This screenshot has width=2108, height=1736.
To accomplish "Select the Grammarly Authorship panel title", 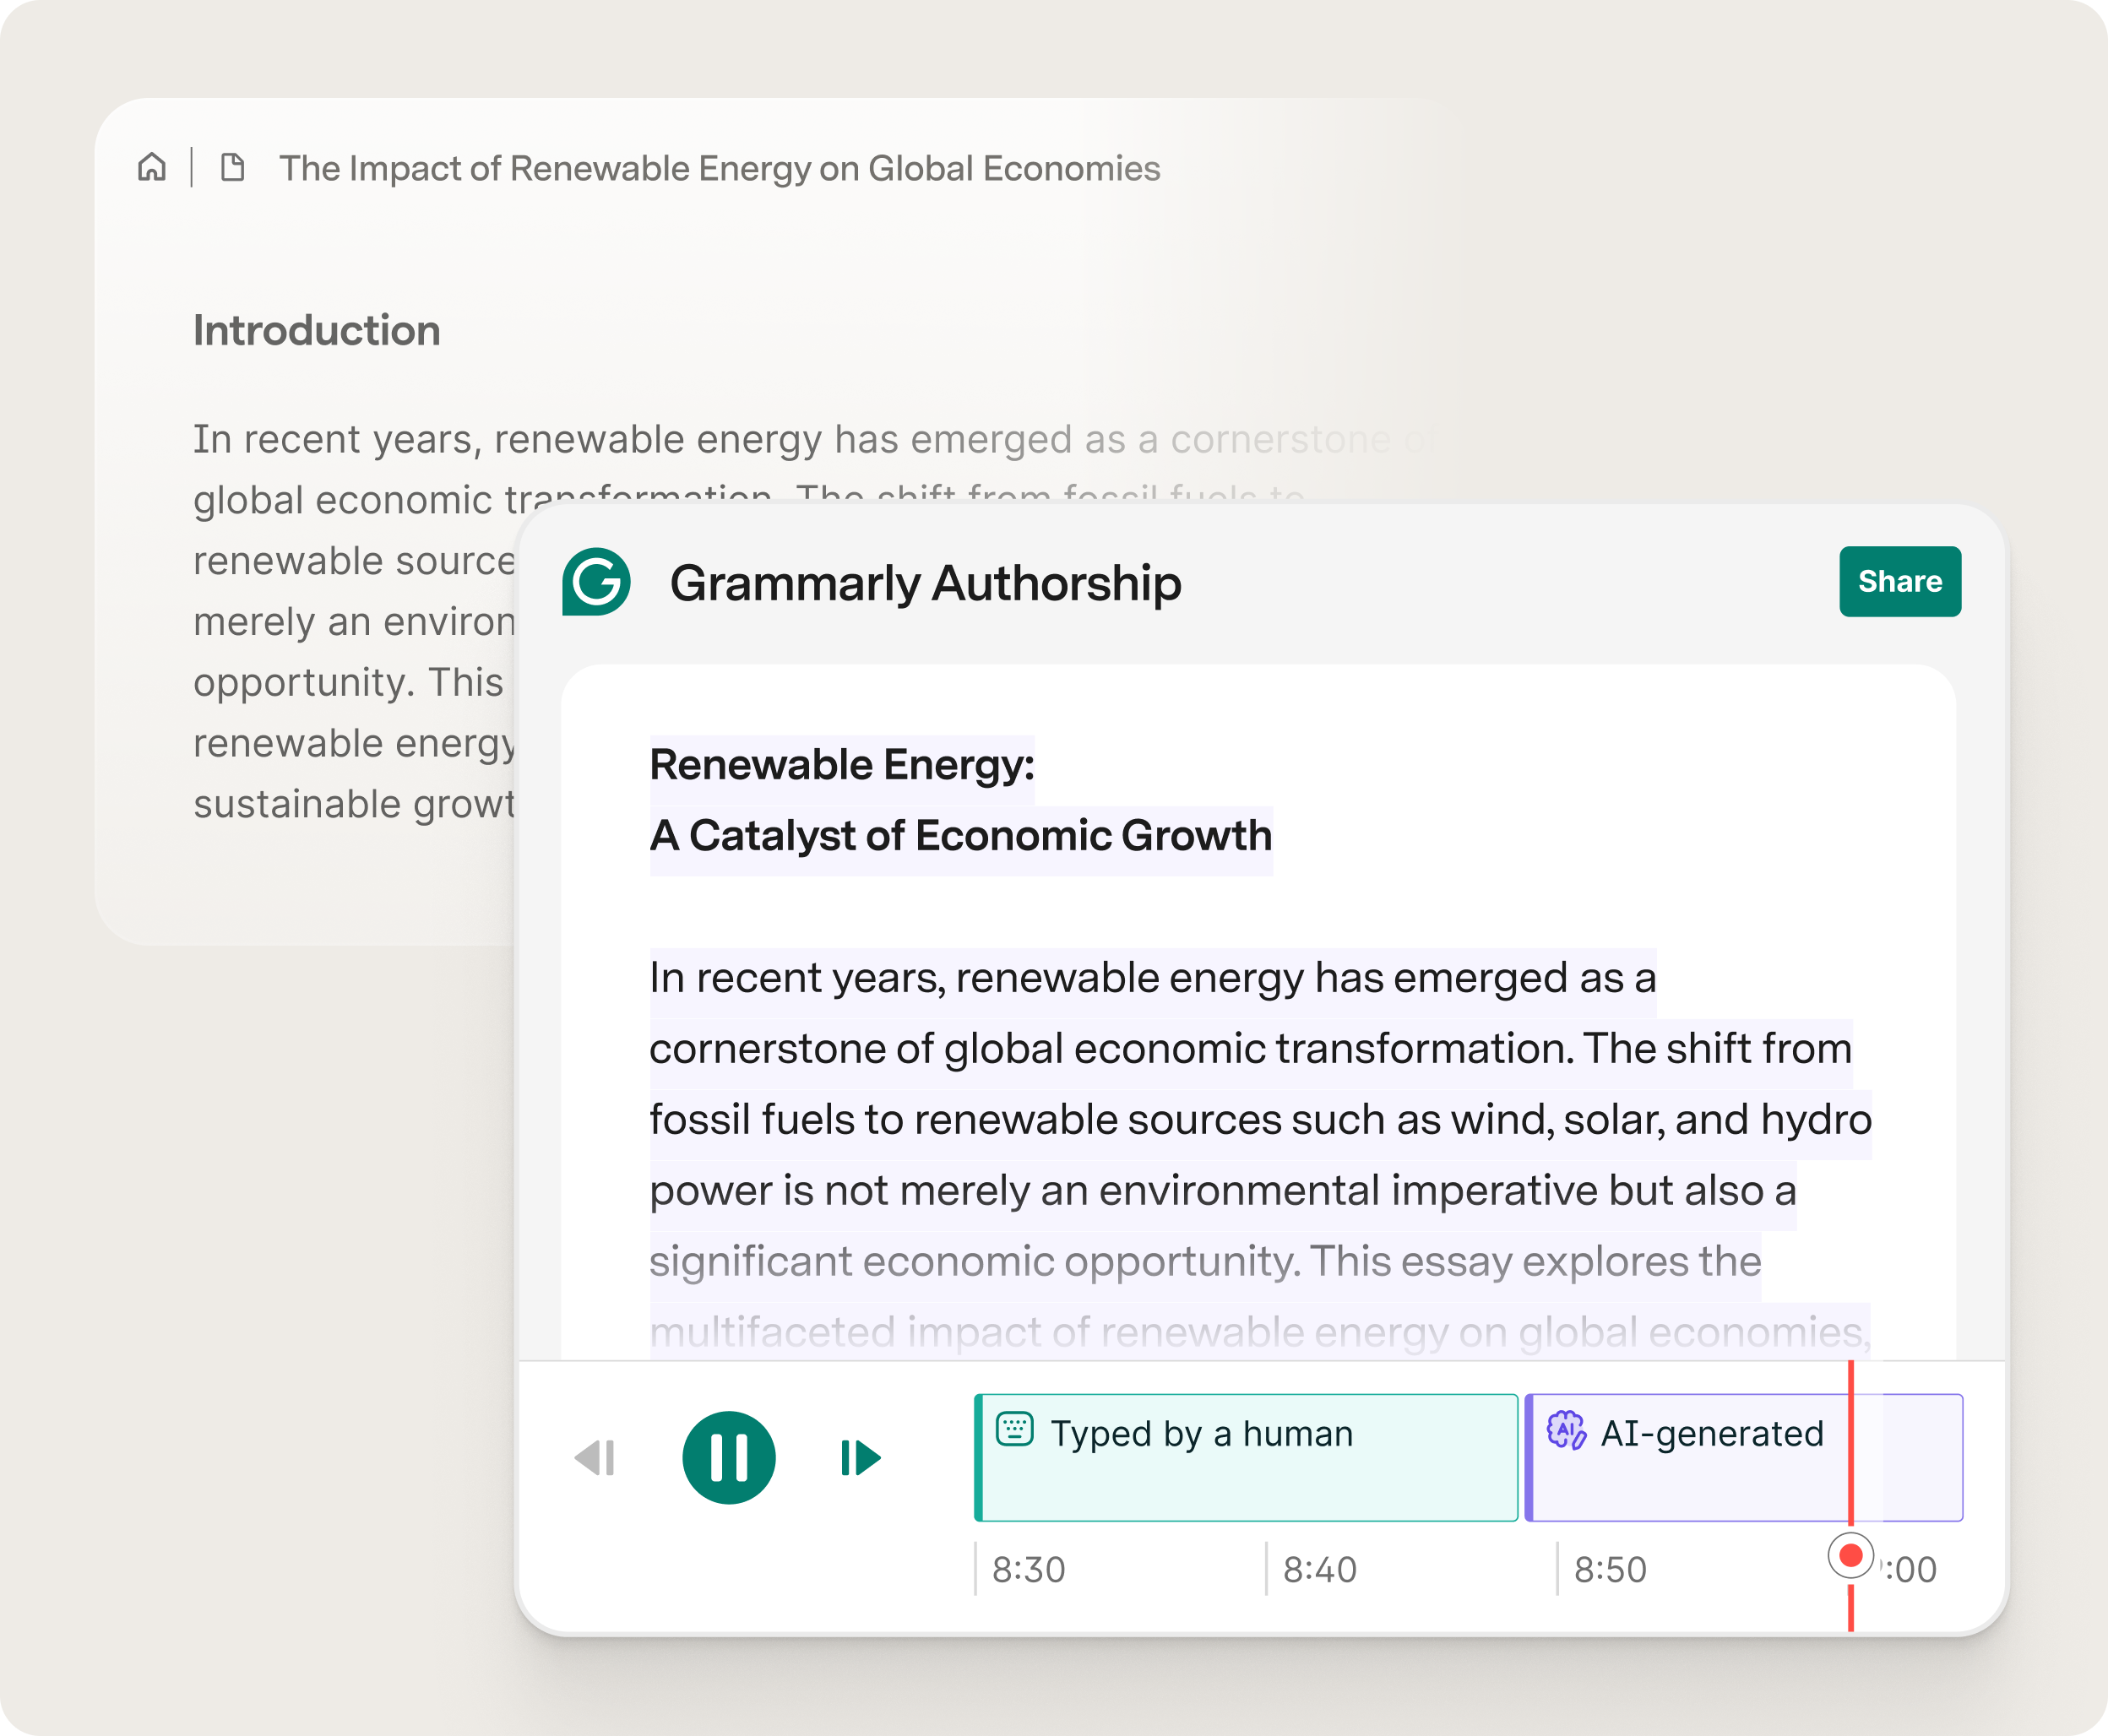I will [925, 583].
